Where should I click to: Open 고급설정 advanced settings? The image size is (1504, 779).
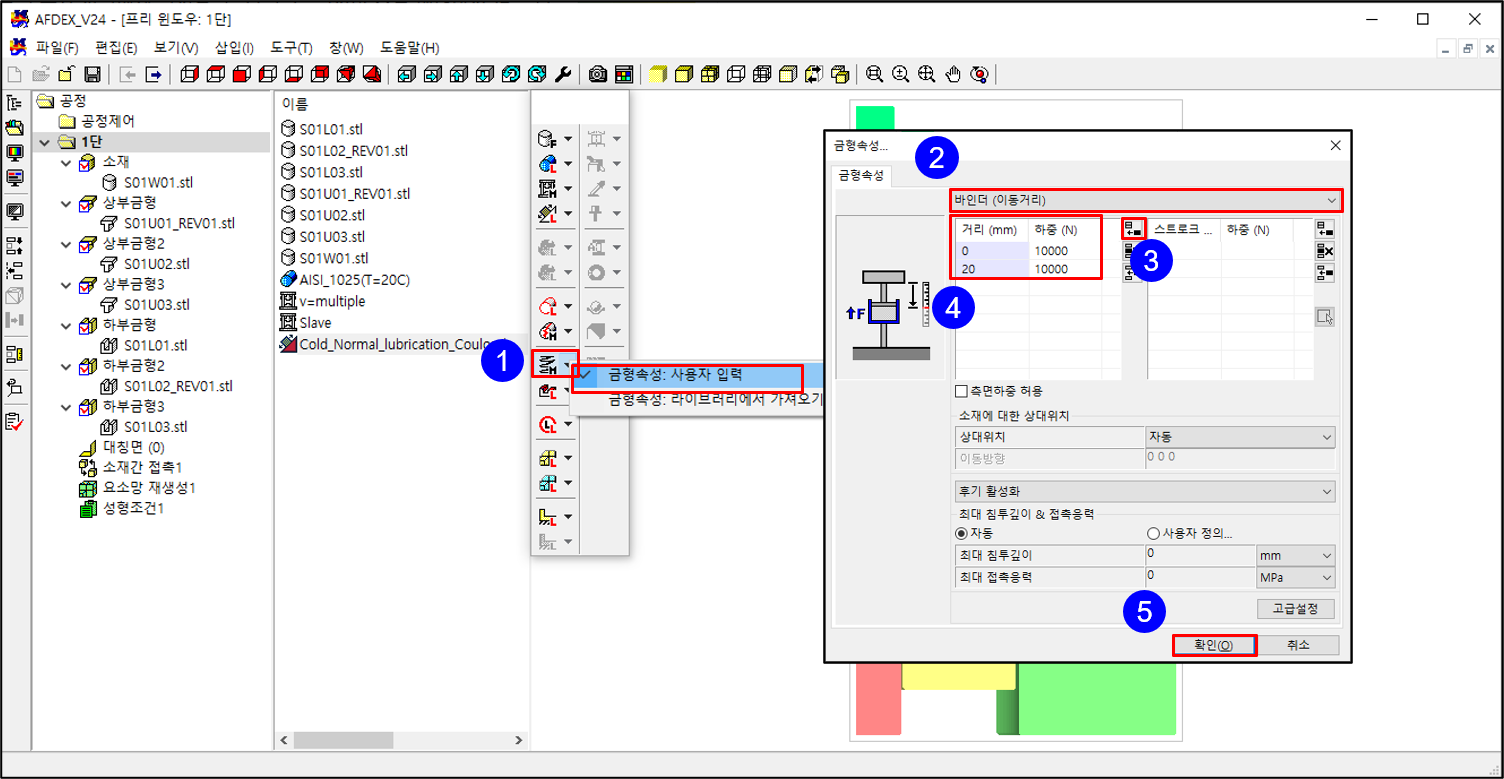(x=1295, y=608)
